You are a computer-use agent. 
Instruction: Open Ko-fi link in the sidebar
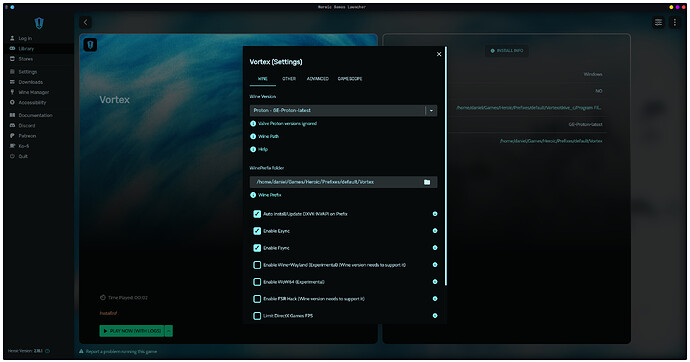(x=19, y=146)
